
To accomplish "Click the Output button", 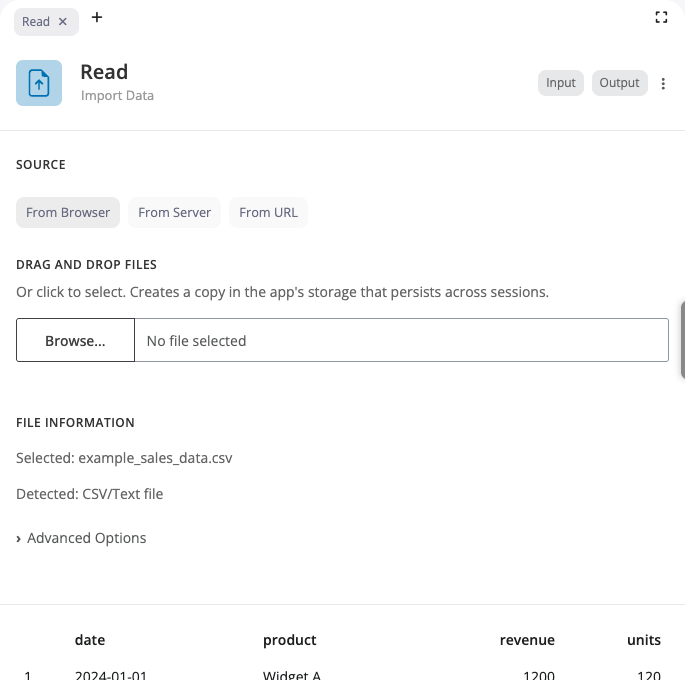I will tap(619, 83).
